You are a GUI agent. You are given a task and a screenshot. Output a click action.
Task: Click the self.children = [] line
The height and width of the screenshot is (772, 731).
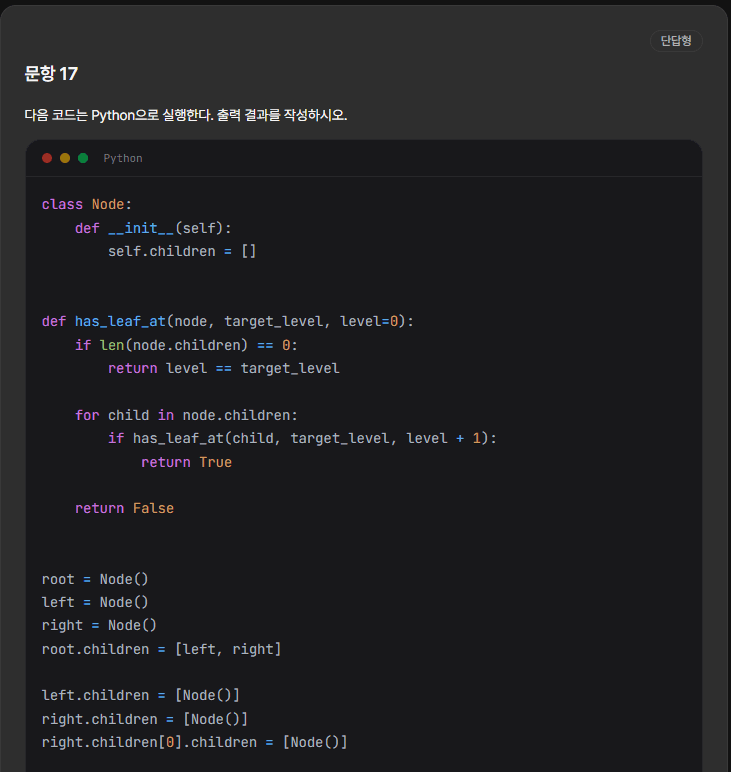pyautogui.click(x=182, y=252)
